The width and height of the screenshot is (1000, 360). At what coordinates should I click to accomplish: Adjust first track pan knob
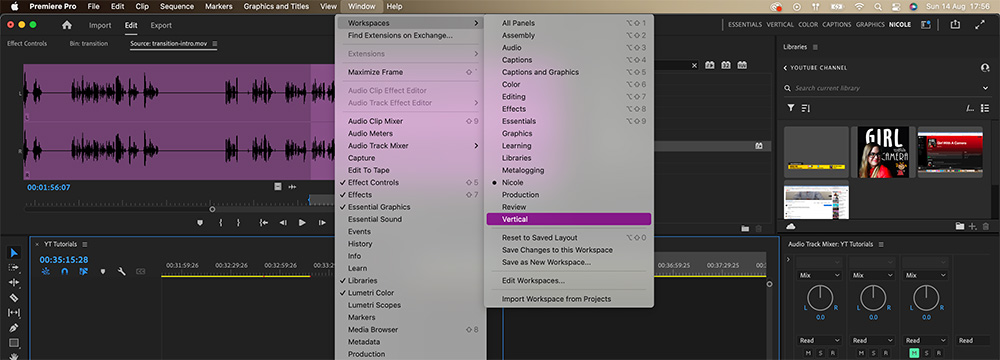[820, 298]
